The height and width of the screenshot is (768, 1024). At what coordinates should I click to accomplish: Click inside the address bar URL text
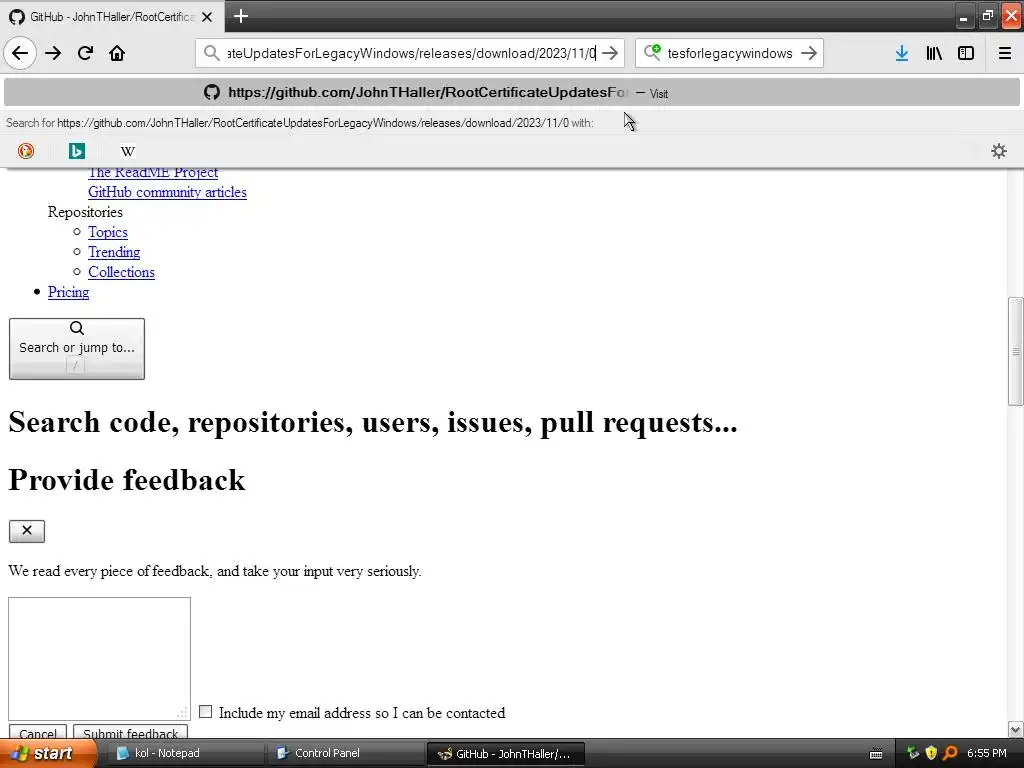coord(411,53)
